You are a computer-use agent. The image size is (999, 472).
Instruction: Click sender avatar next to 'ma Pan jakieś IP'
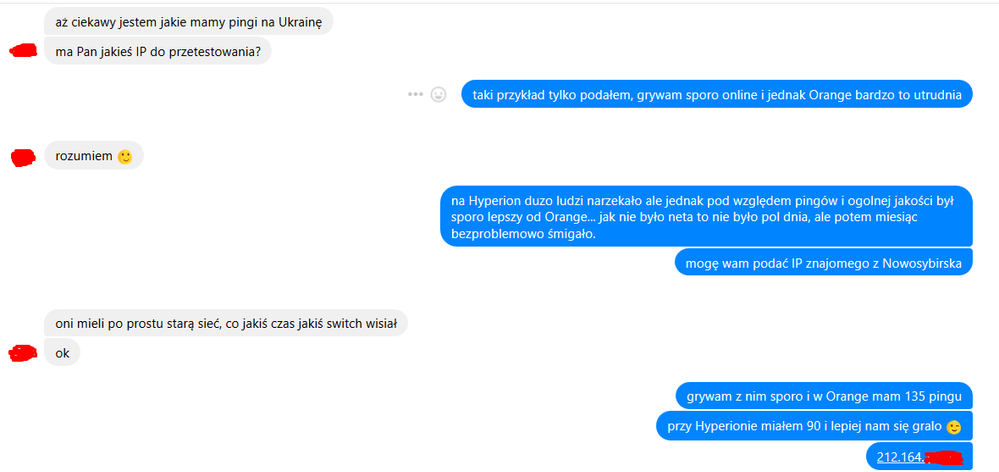[x=23, y=51]
